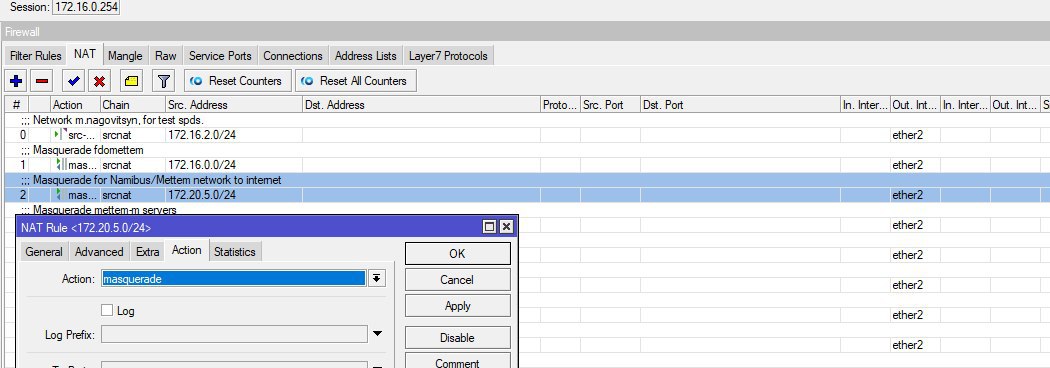Select comment 'Masquerade fdomettem'
This screenshot has width=1050, height=368.
pyautogui.click(x=88, y=150)
